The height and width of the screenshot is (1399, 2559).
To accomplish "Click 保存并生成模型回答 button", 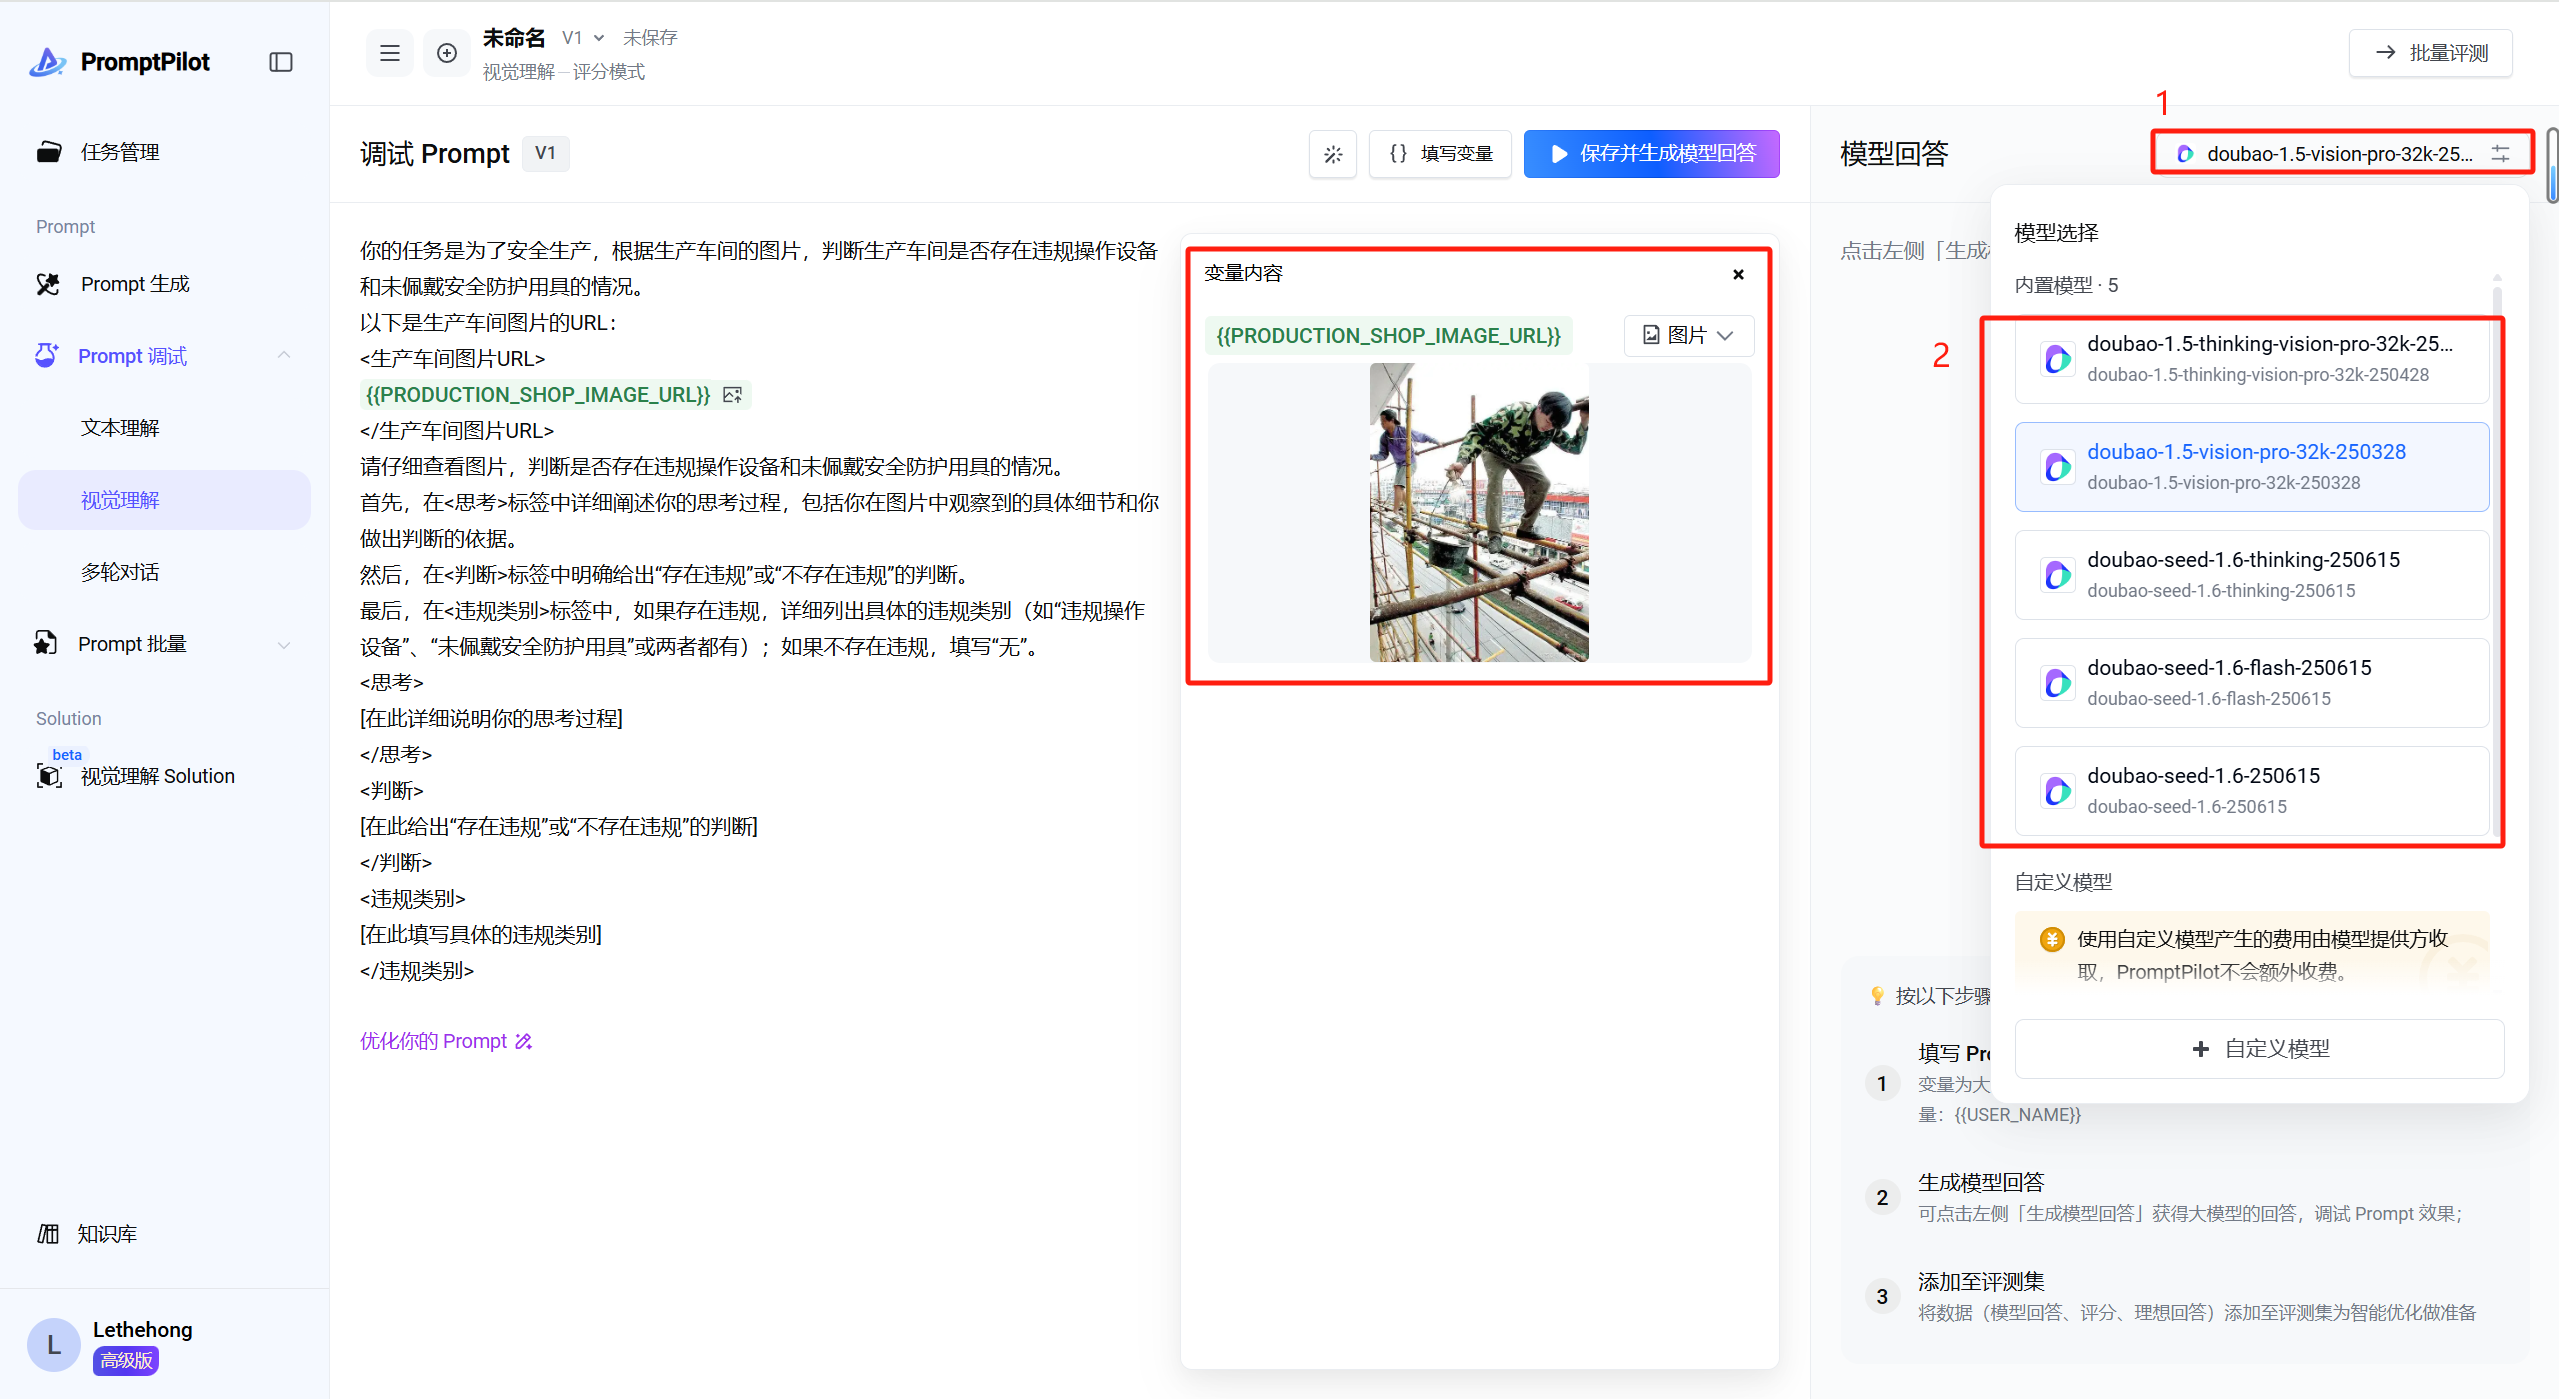I will (x=1651, y=154).
